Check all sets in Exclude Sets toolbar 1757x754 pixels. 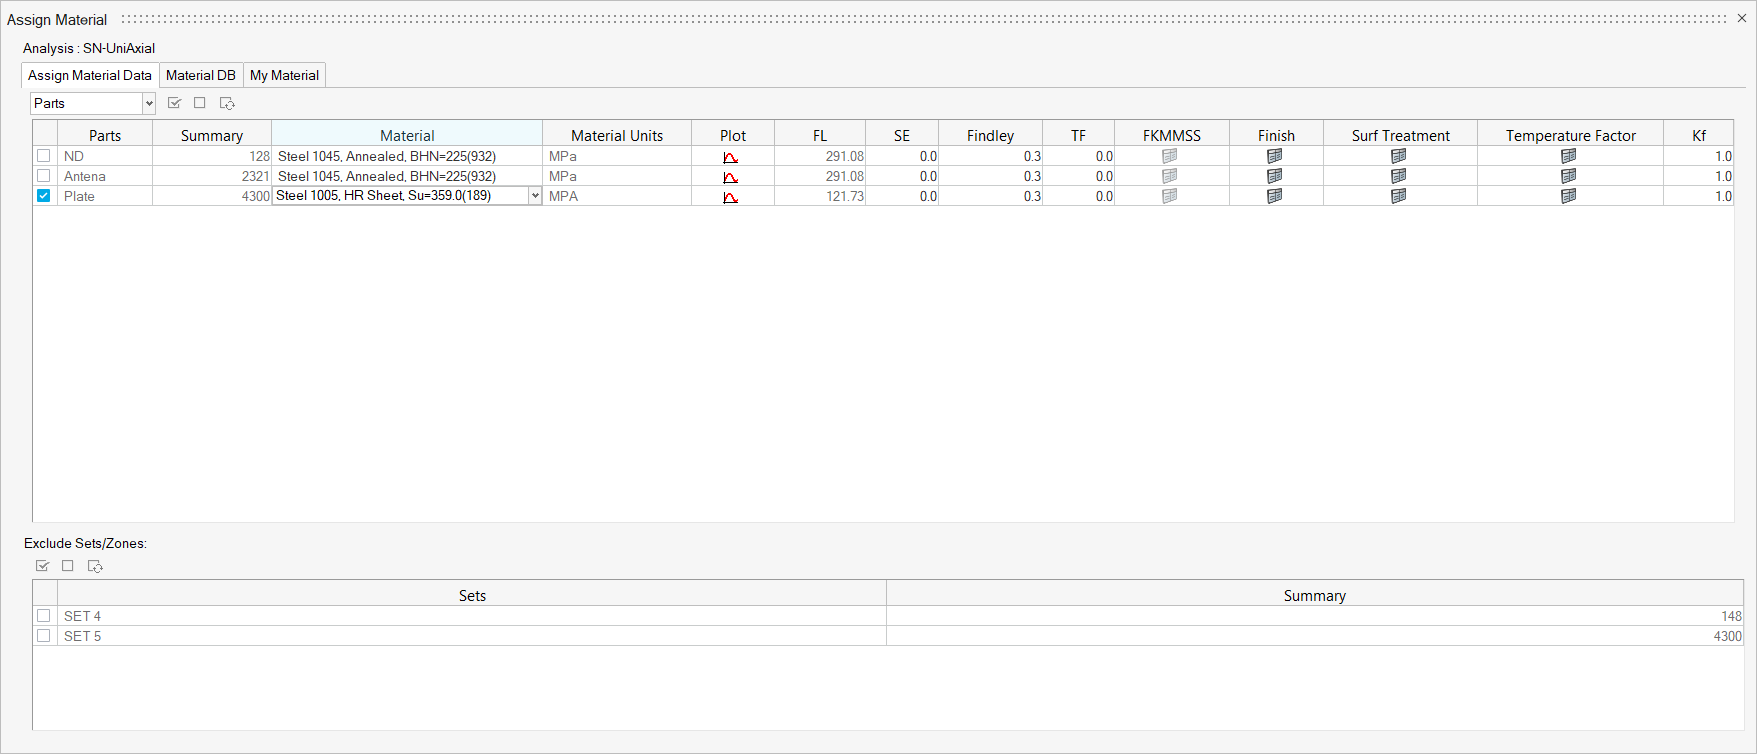coord(42,566)
